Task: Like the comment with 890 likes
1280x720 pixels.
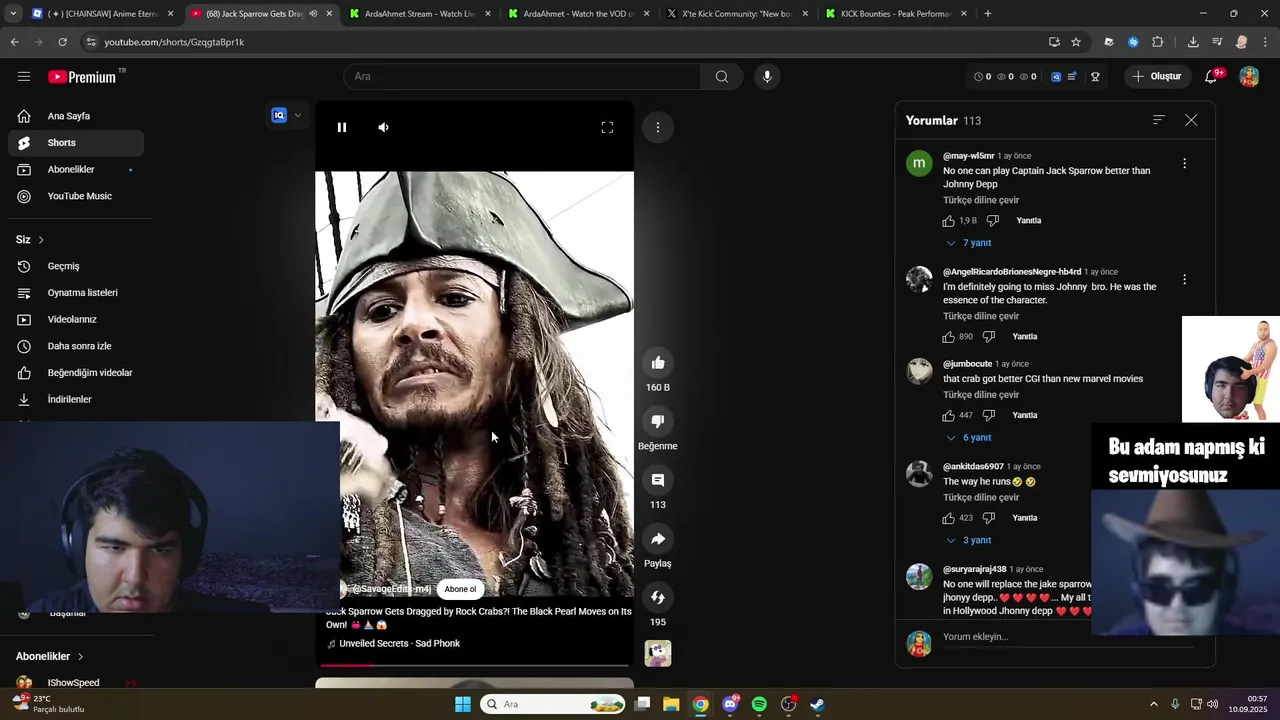Action: coord(948,337)
